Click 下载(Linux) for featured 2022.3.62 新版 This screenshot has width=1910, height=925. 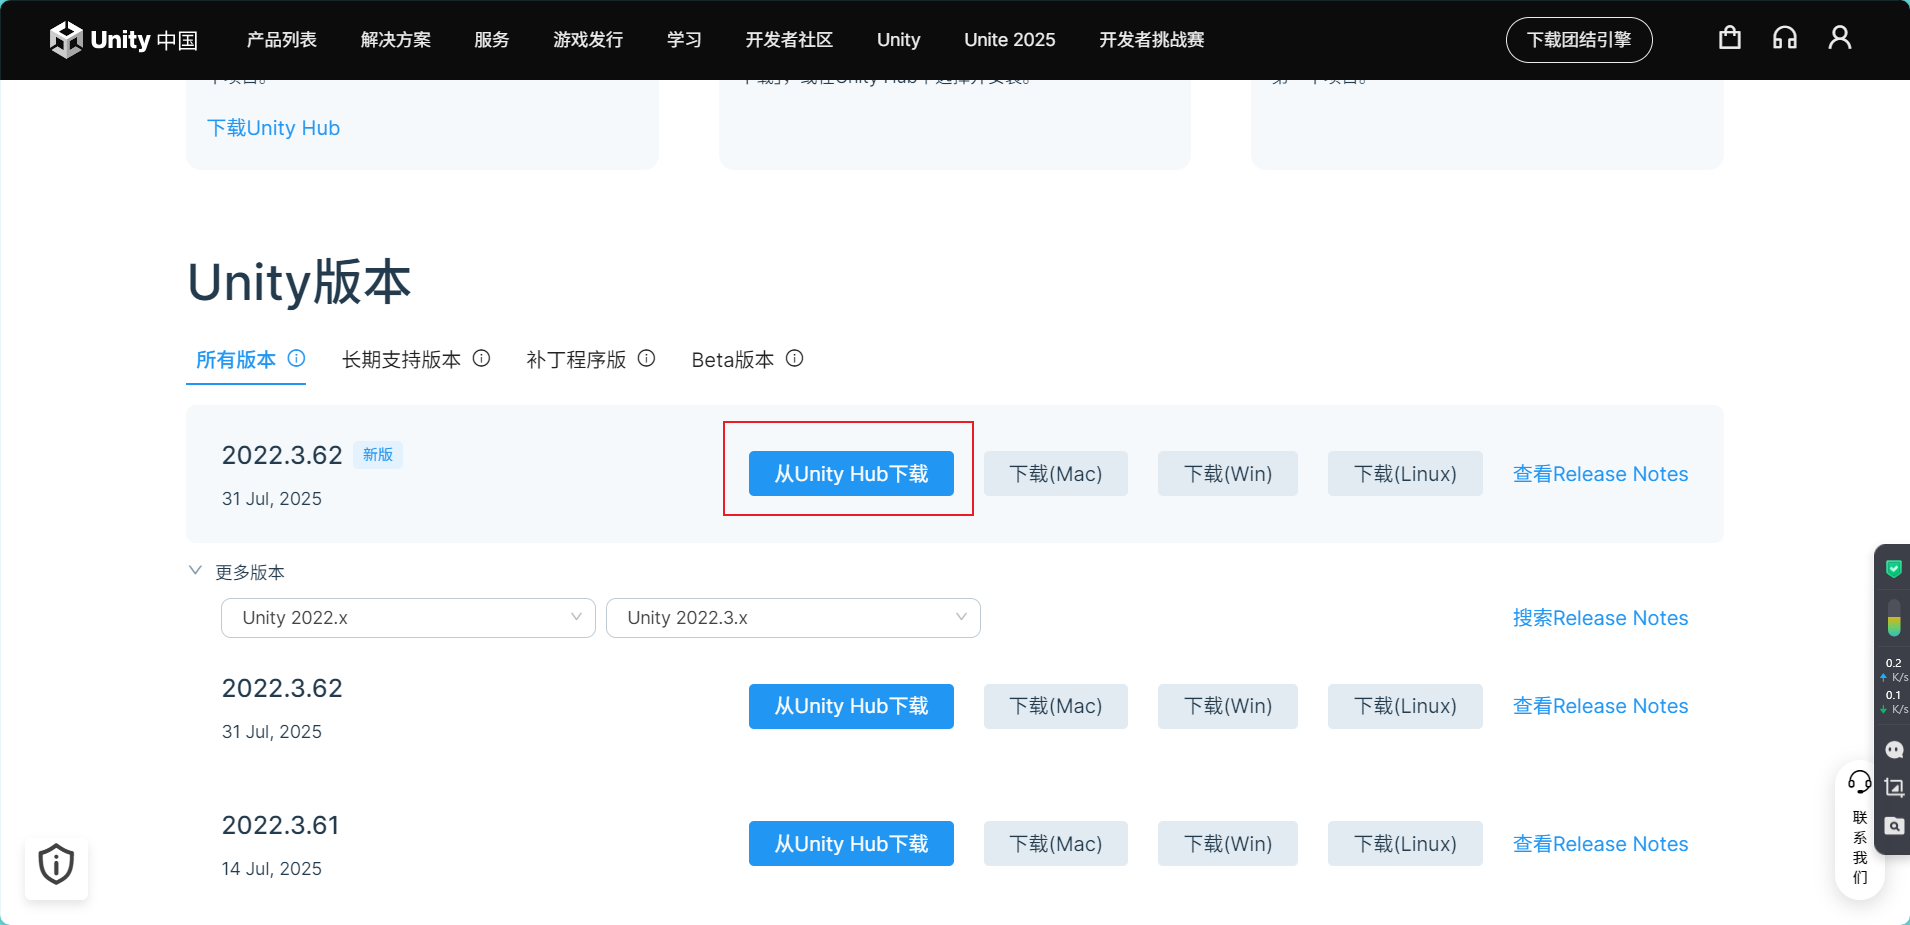(1405, 473)
